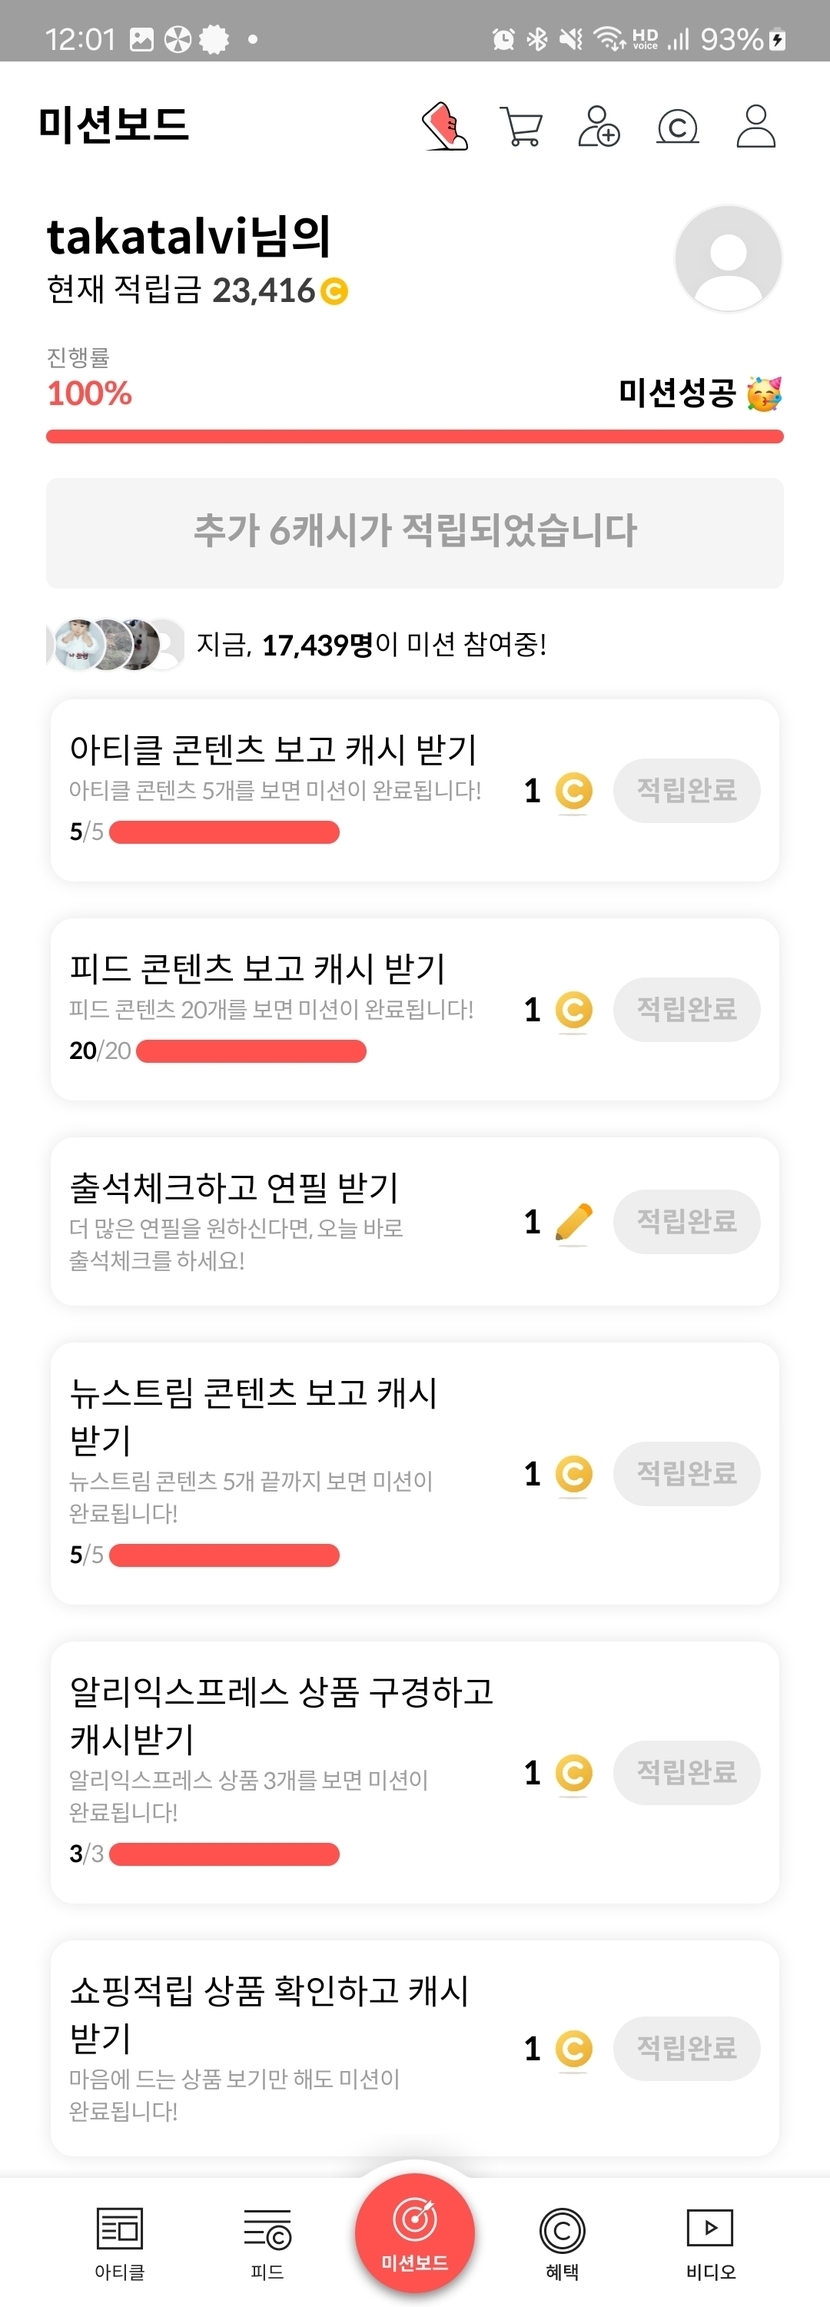This screenshot has height=2307, width=830.
Task: Tap 적립완료 on the 아티클 콘텐츠 mission
Action: point(686,790)
